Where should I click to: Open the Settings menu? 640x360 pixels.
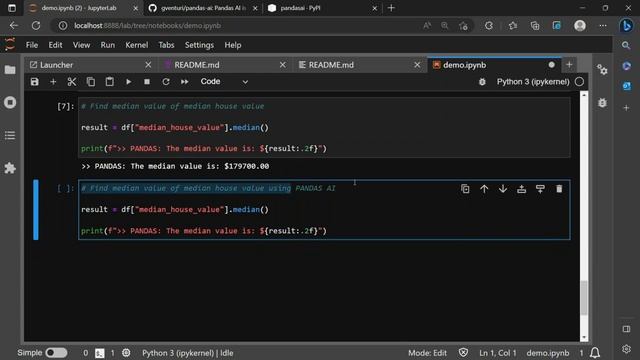click(x=199, y=45)
